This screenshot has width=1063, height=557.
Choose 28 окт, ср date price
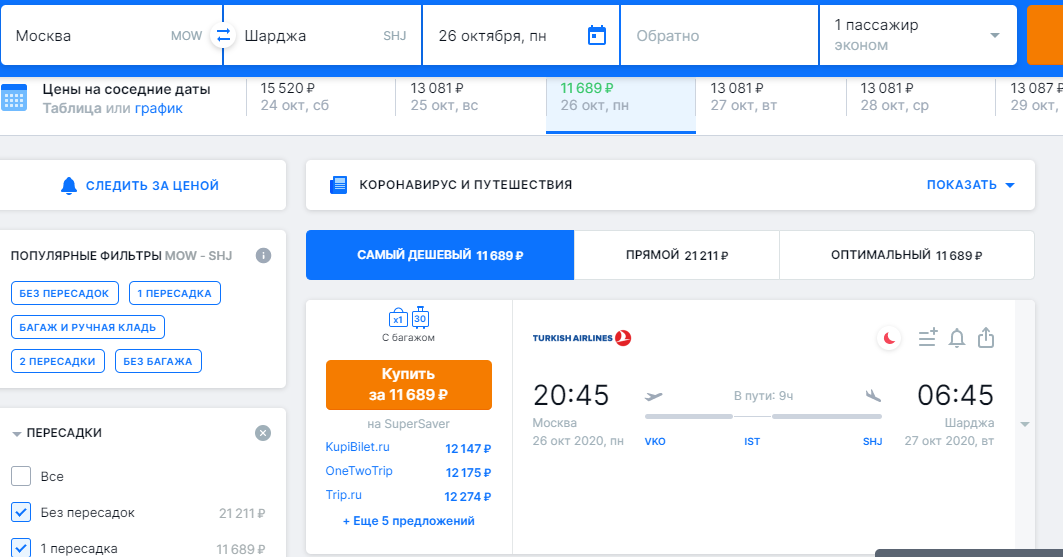(x=921, y=97)
